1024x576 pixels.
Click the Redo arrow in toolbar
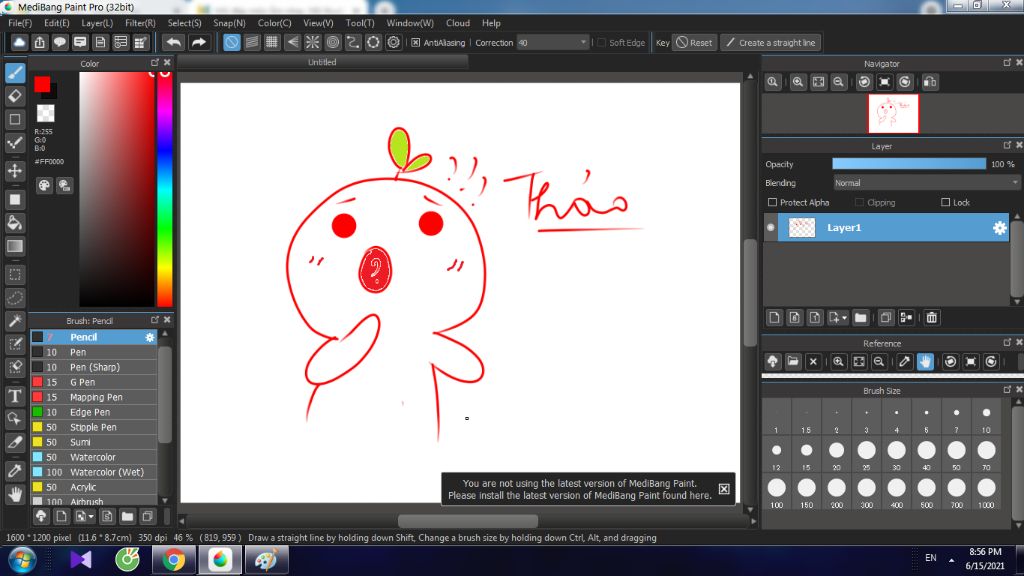199,42
